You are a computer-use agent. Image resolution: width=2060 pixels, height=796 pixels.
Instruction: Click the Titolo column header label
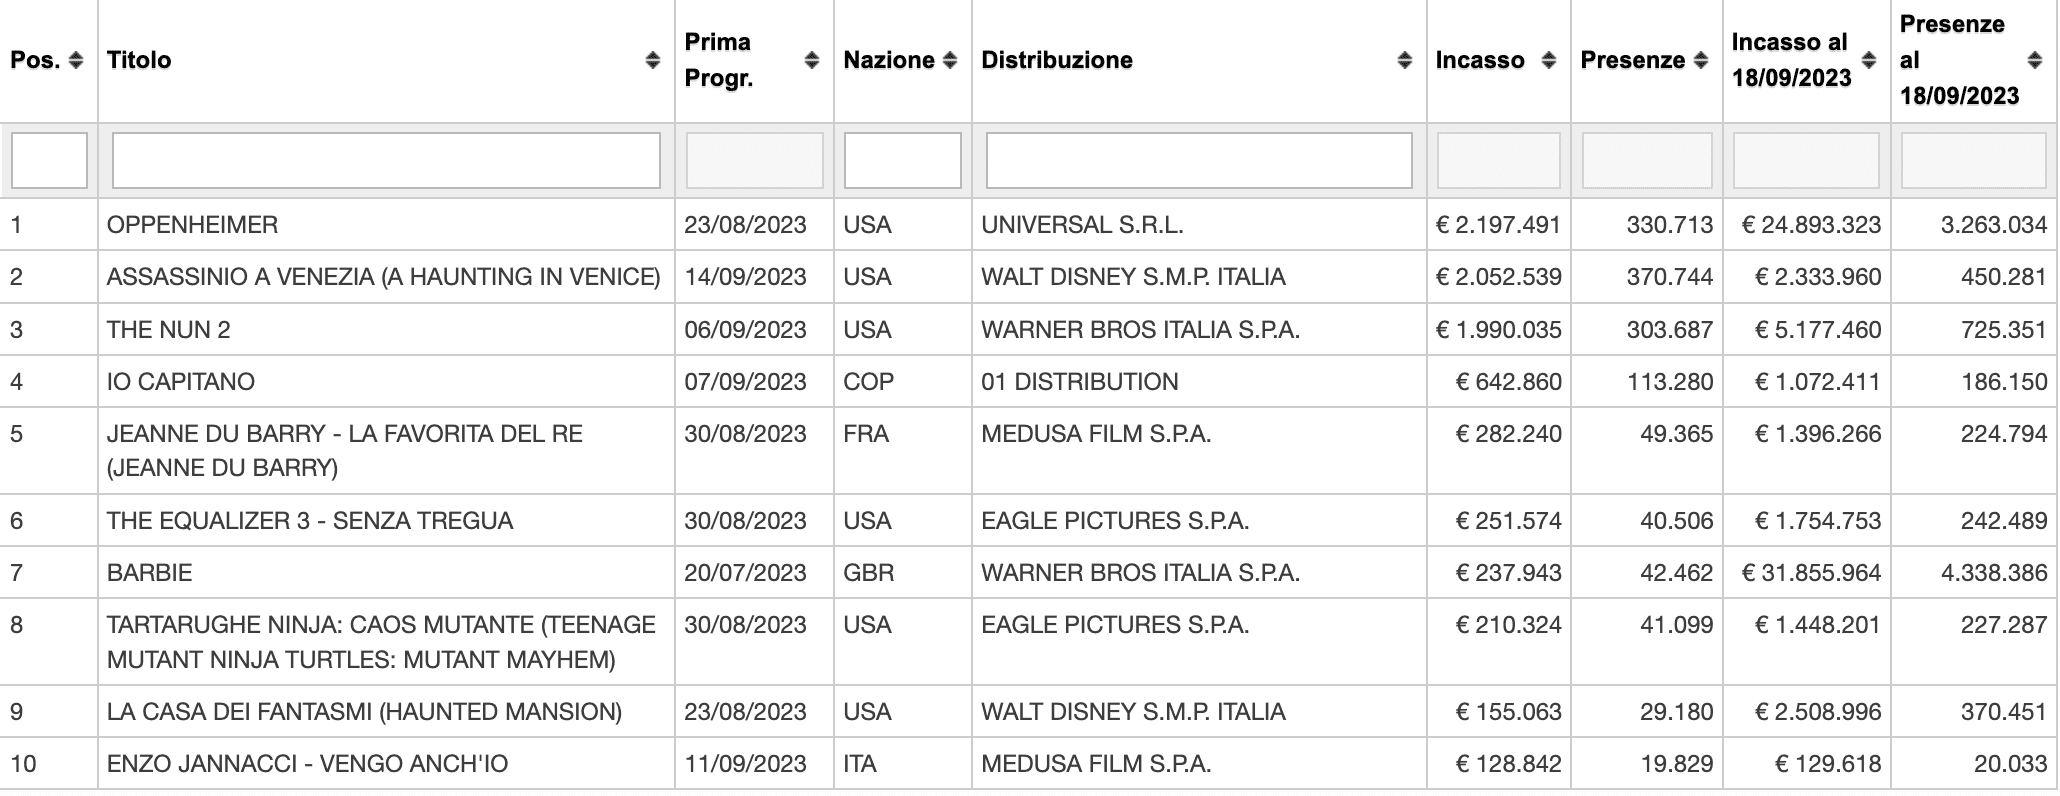coord(139,60)
